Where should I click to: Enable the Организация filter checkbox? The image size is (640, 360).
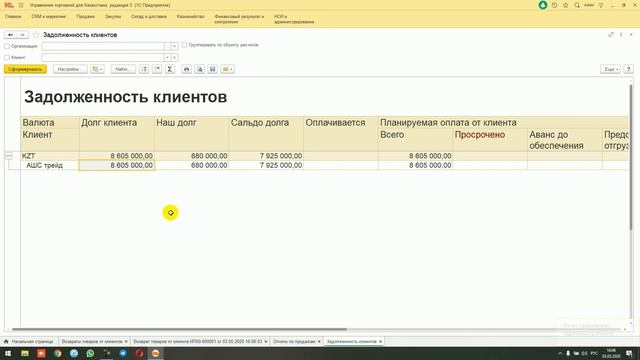[7, 47]
